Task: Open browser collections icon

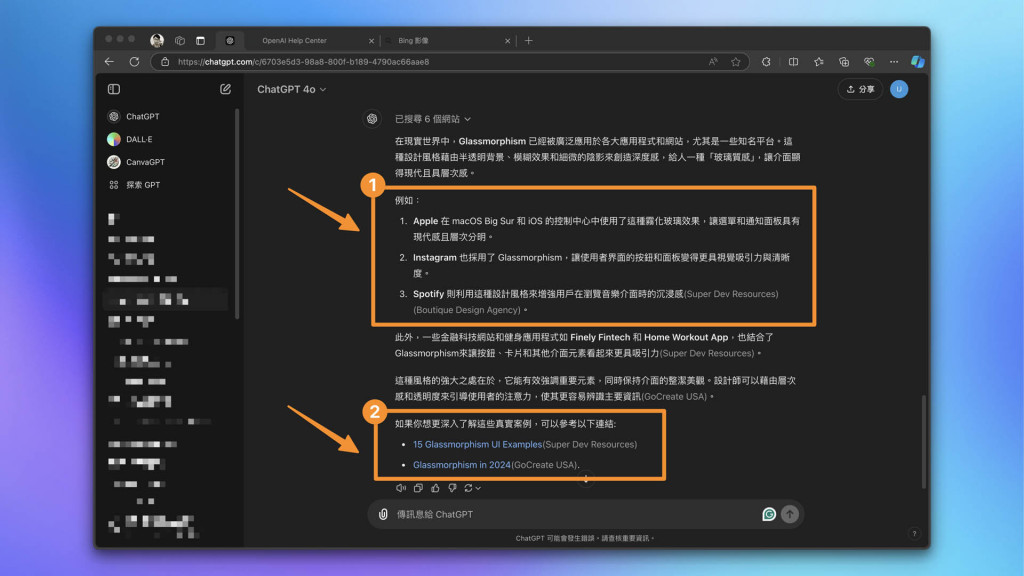Action: click(x=844, y=61)
